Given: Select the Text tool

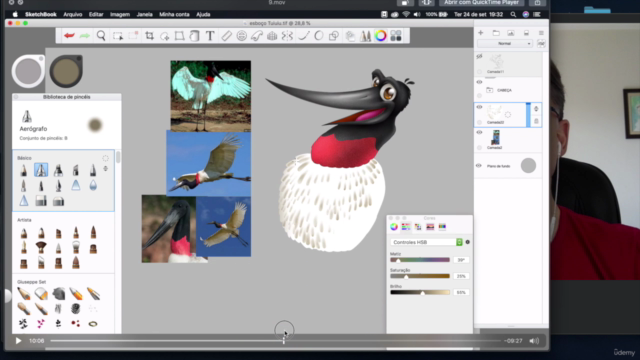Looking at the screenshot, I should 210,36.
